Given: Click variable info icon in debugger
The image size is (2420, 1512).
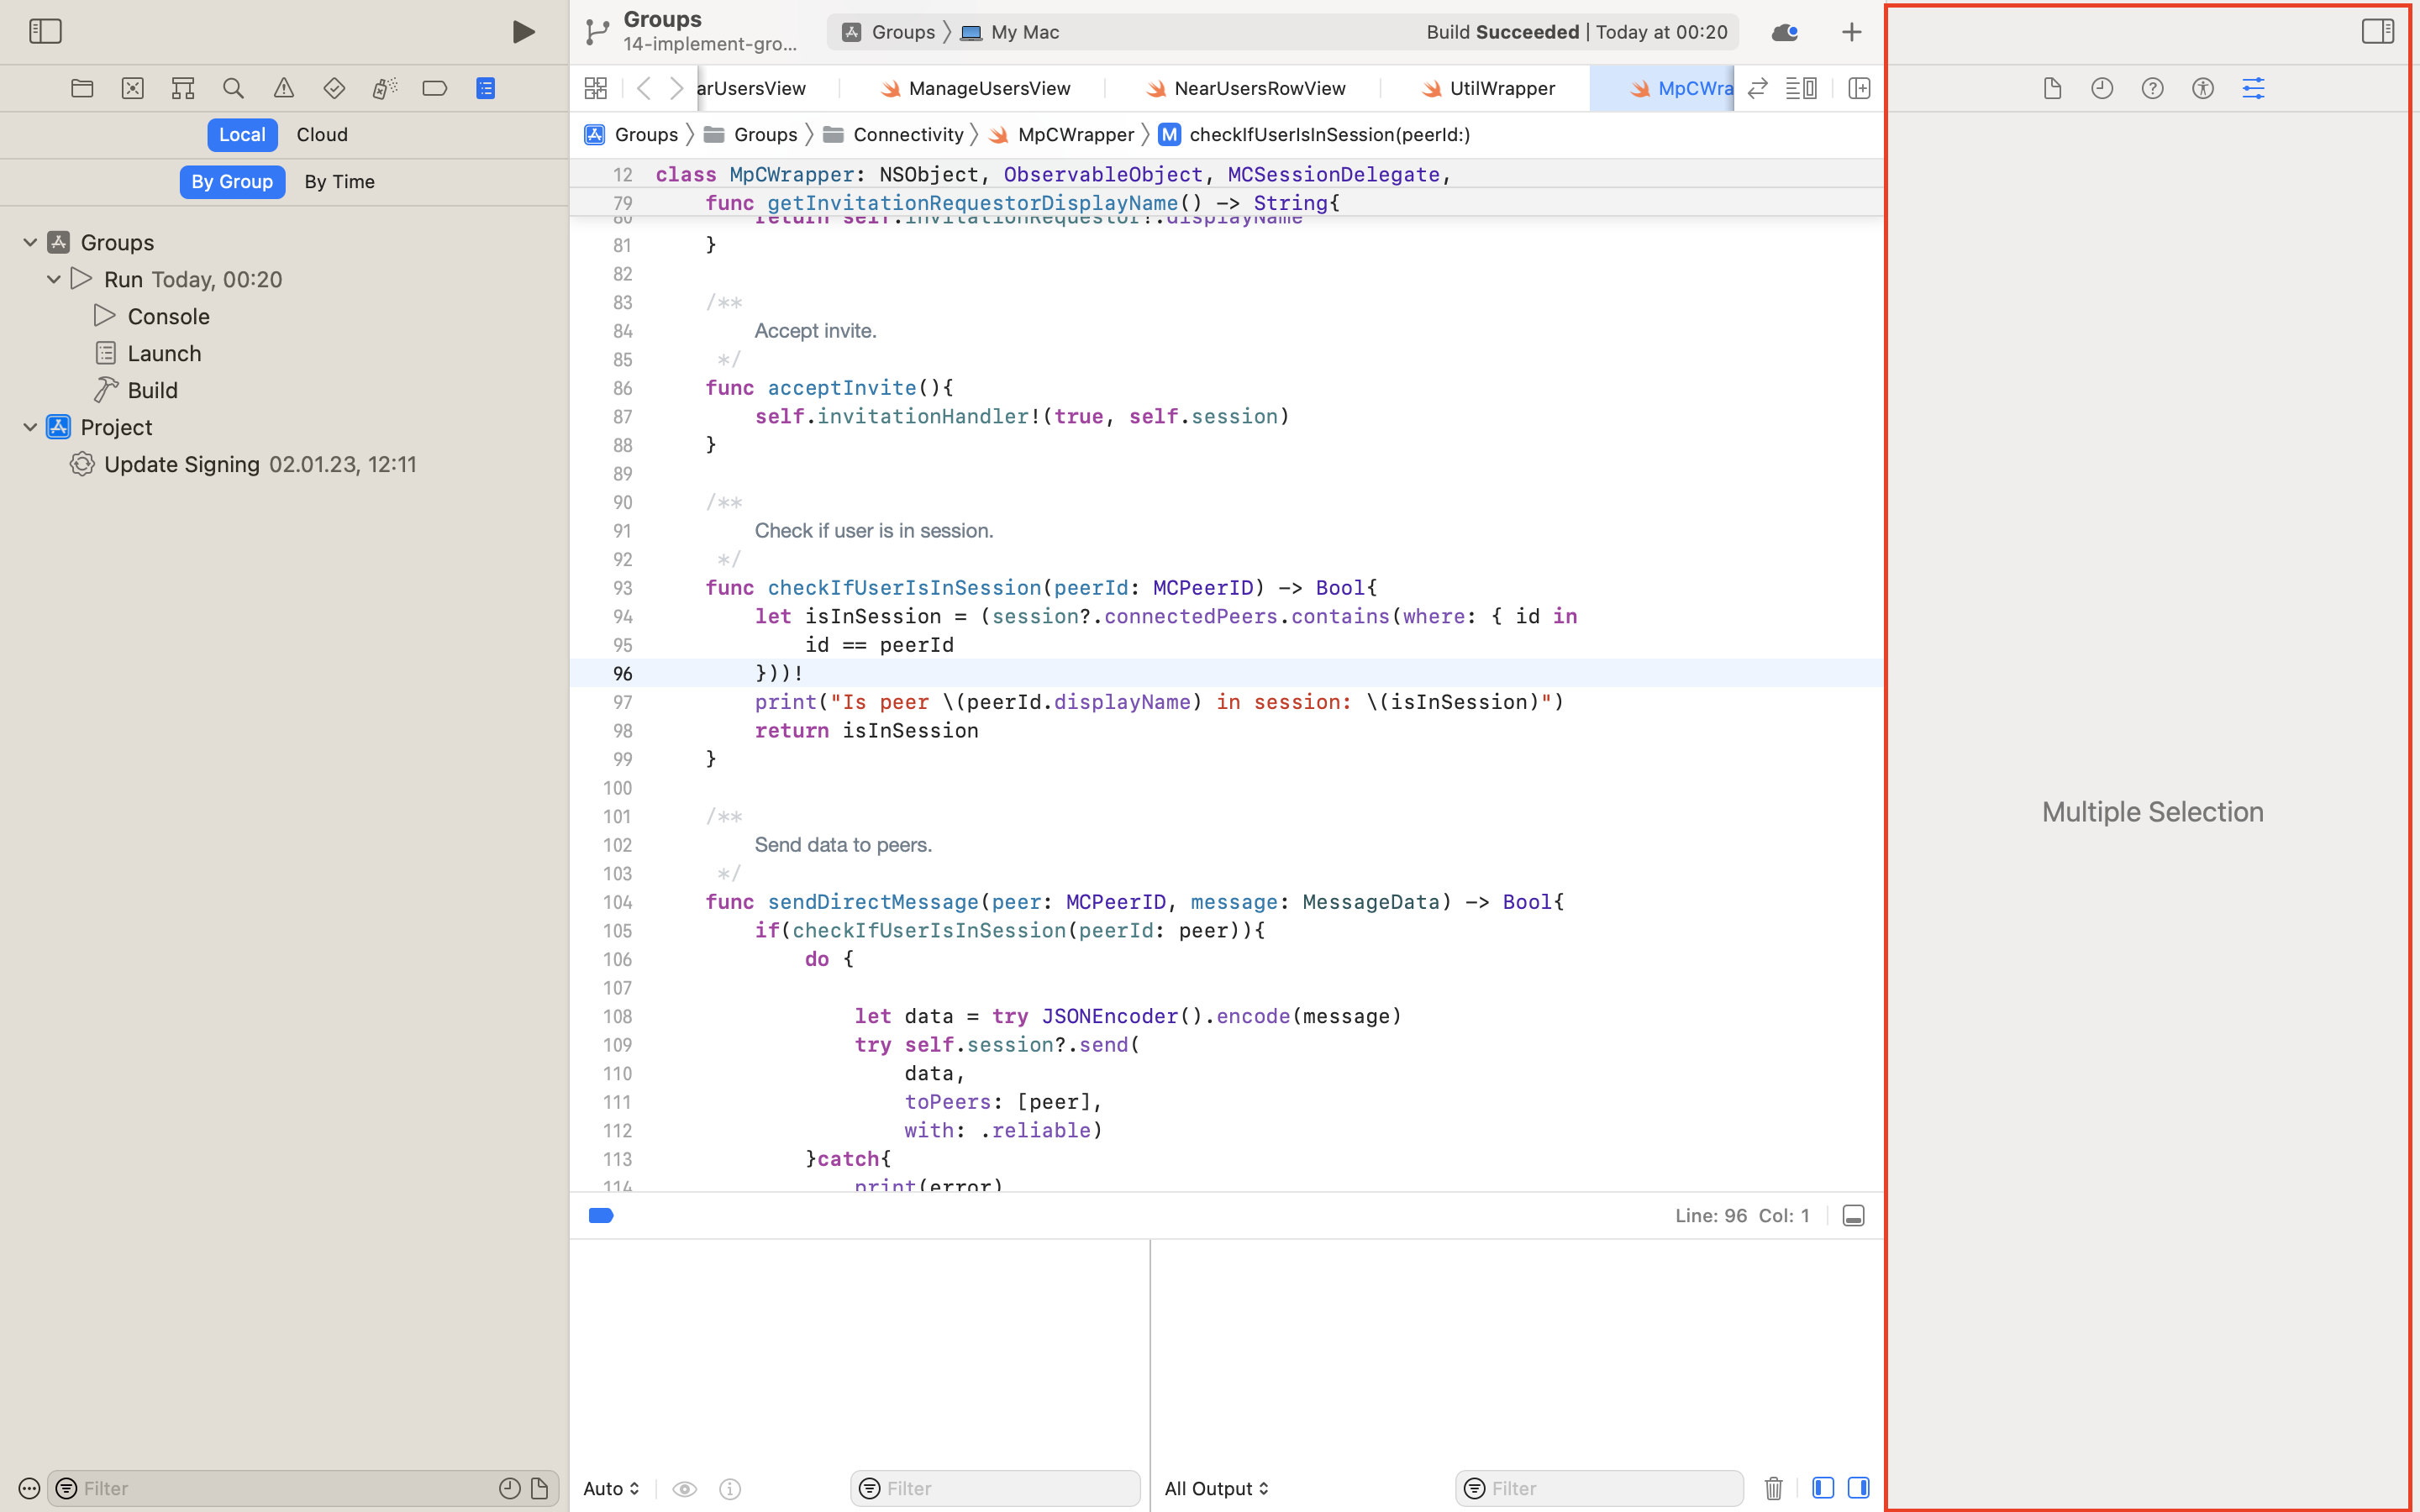Looking at the screenshot, I should pyautogui.click(x=730, y=1488).
